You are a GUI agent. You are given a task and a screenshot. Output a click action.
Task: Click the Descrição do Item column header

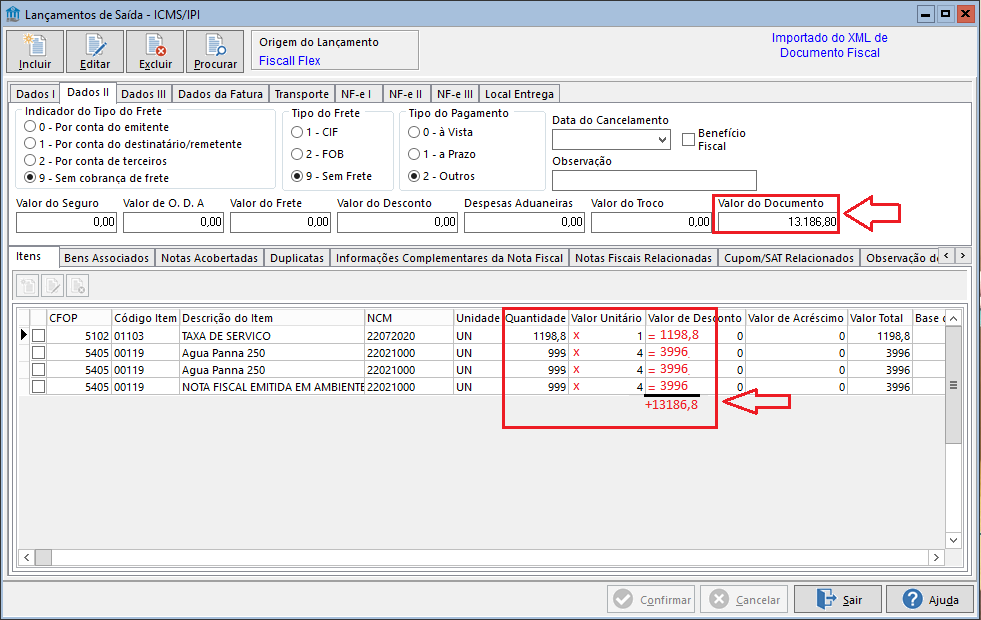point(272,318)
